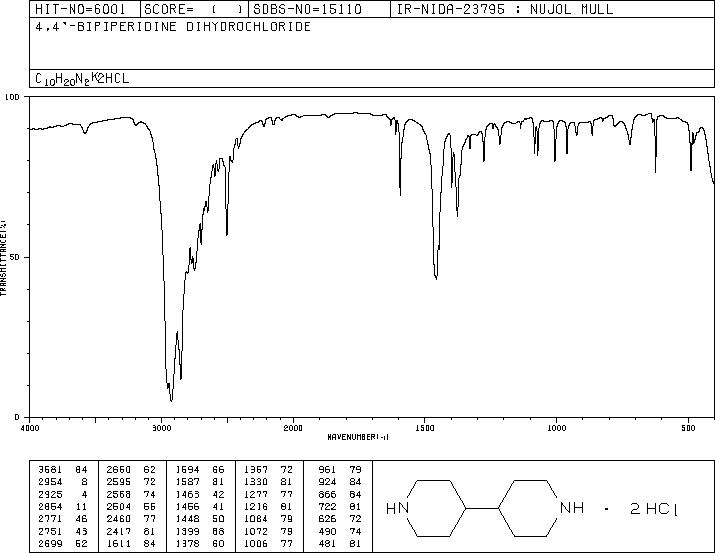The height and width of the screenshot is (553, 715).
Task: Select the 1330 peak entry
Action: 269,482
